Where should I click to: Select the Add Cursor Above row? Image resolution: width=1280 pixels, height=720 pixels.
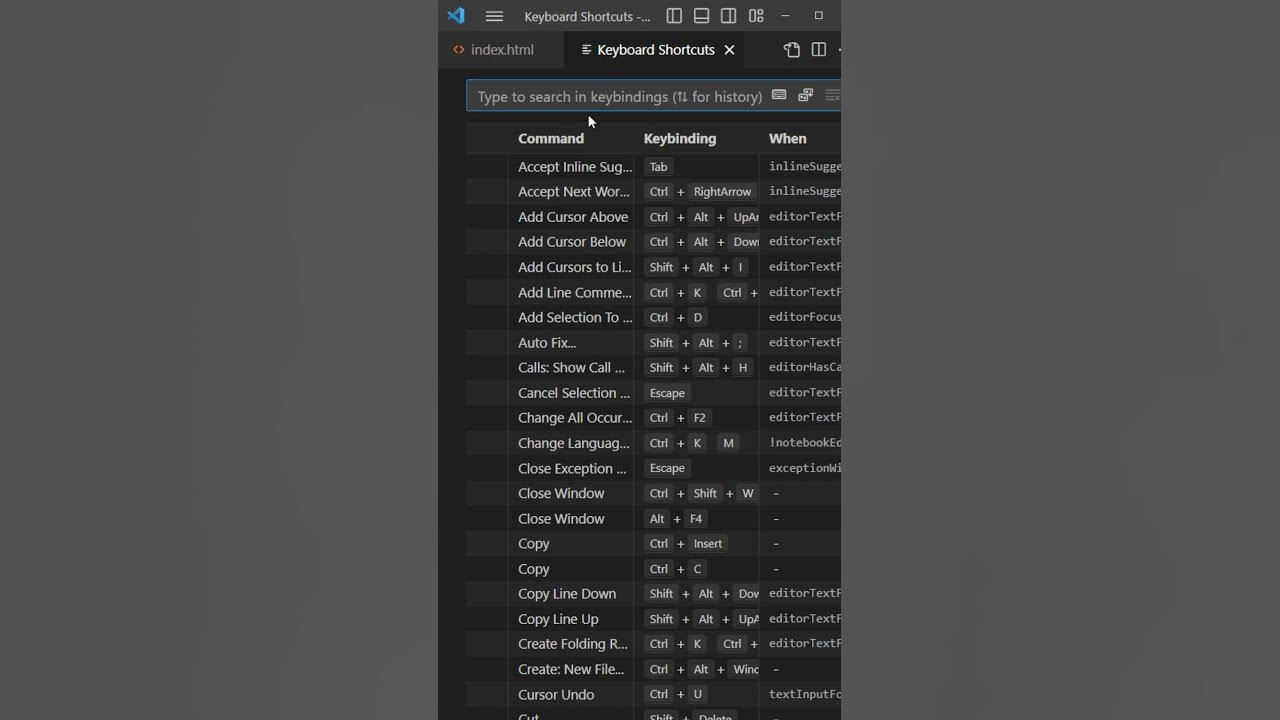pos(573,217)
